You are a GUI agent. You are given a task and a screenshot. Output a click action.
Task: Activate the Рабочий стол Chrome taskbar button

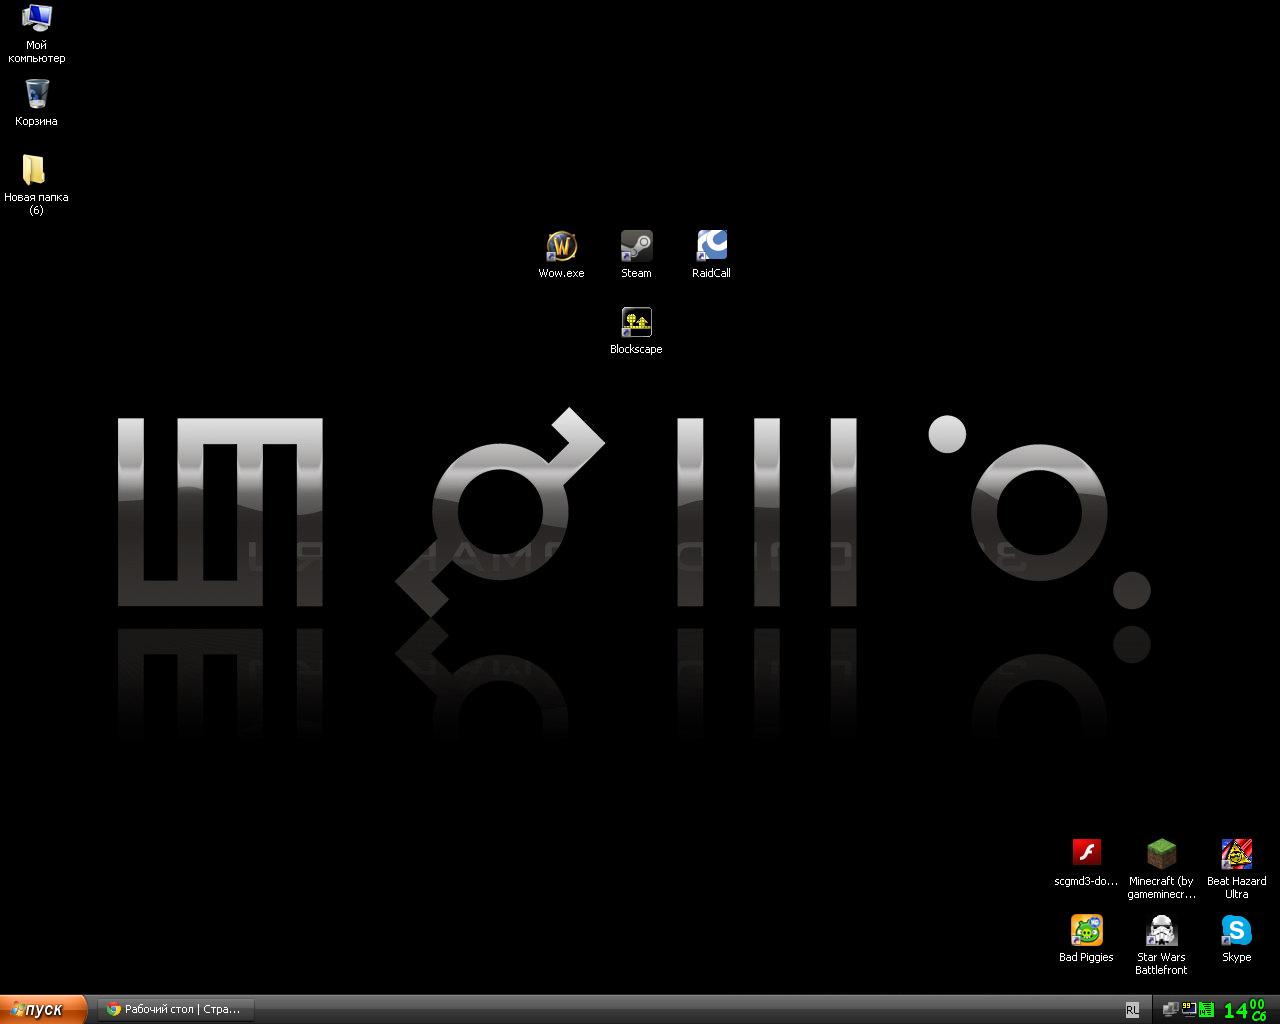click(176, 1010)
